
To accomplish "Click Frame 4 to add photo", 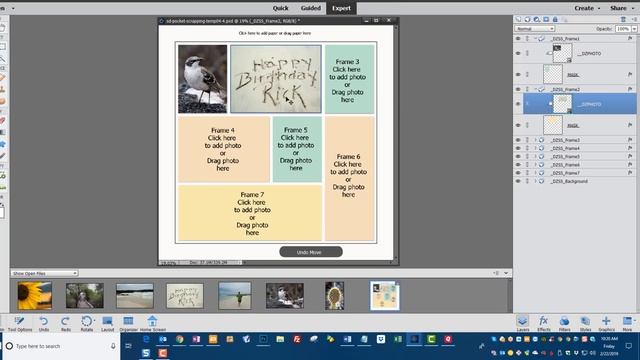I will click(x=224, y=149).
